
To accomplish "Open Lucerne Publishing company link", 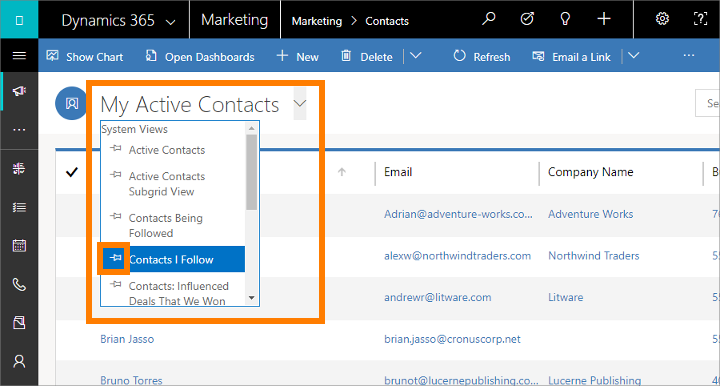I will pyautogui.click(x=595, y=380).
